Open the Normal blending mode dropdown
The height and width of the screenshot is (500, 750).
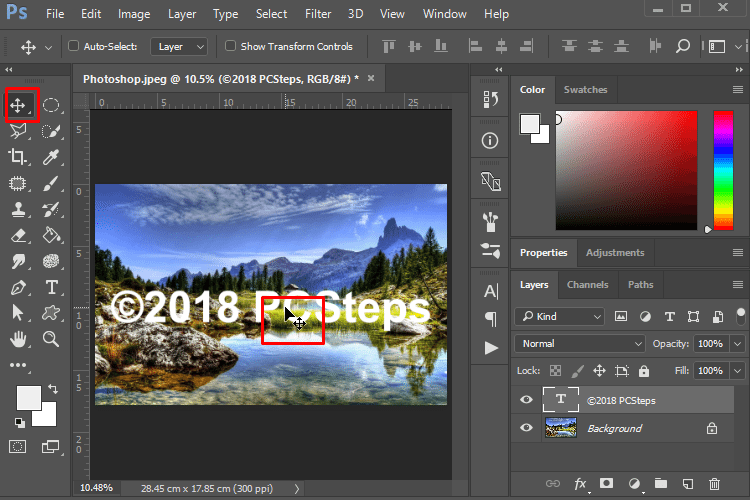pos(580,344)
